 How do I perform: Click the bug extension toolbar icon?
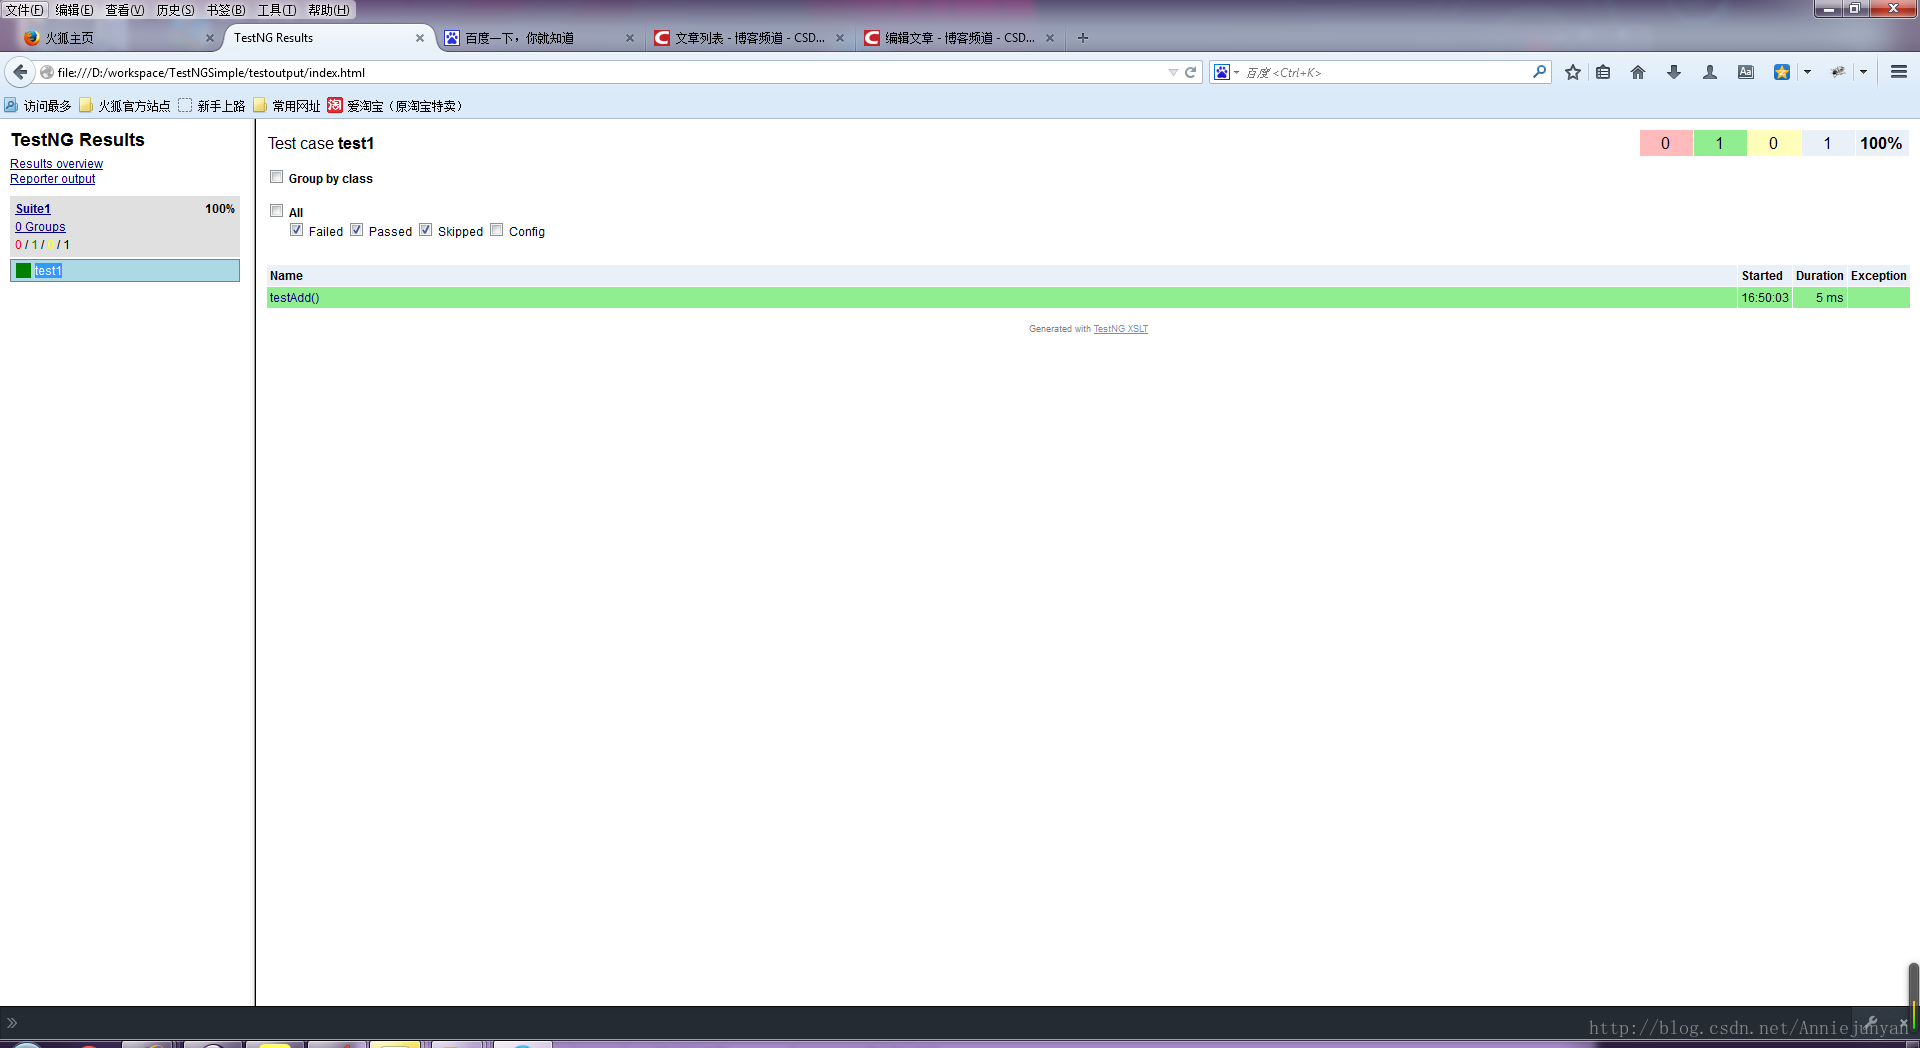pos(1838,72)
